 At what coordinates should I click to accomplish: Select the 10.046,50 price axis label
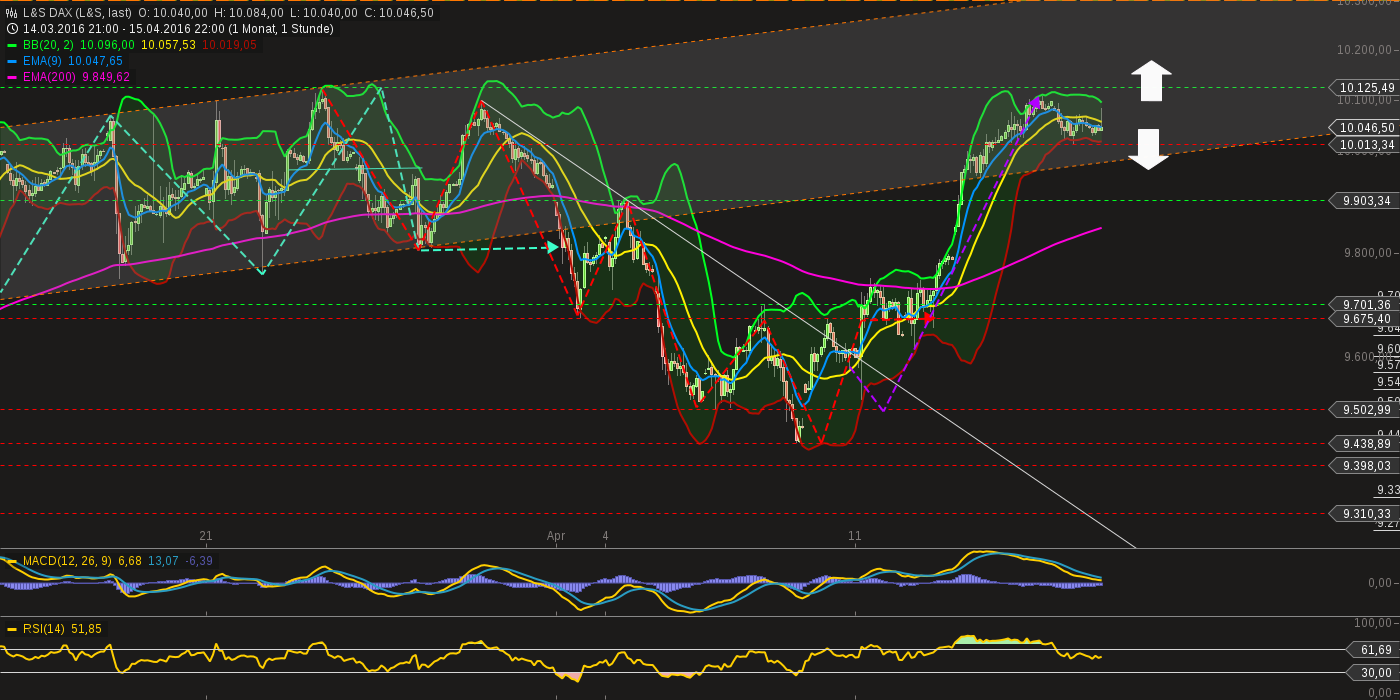pos(1365,127)
